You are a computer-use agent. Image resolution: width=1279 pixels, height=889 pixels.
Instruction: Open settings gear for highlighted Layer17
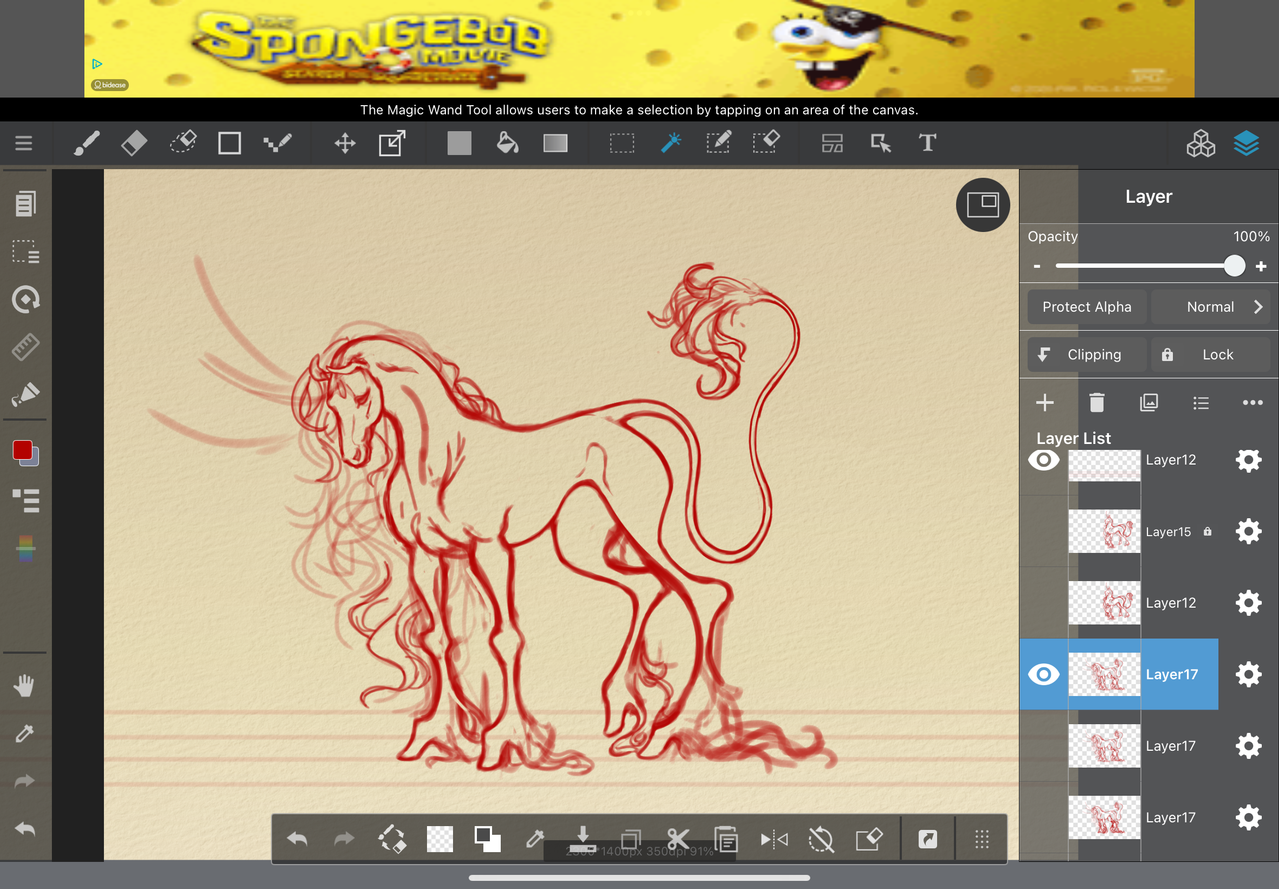(1249, 675)
